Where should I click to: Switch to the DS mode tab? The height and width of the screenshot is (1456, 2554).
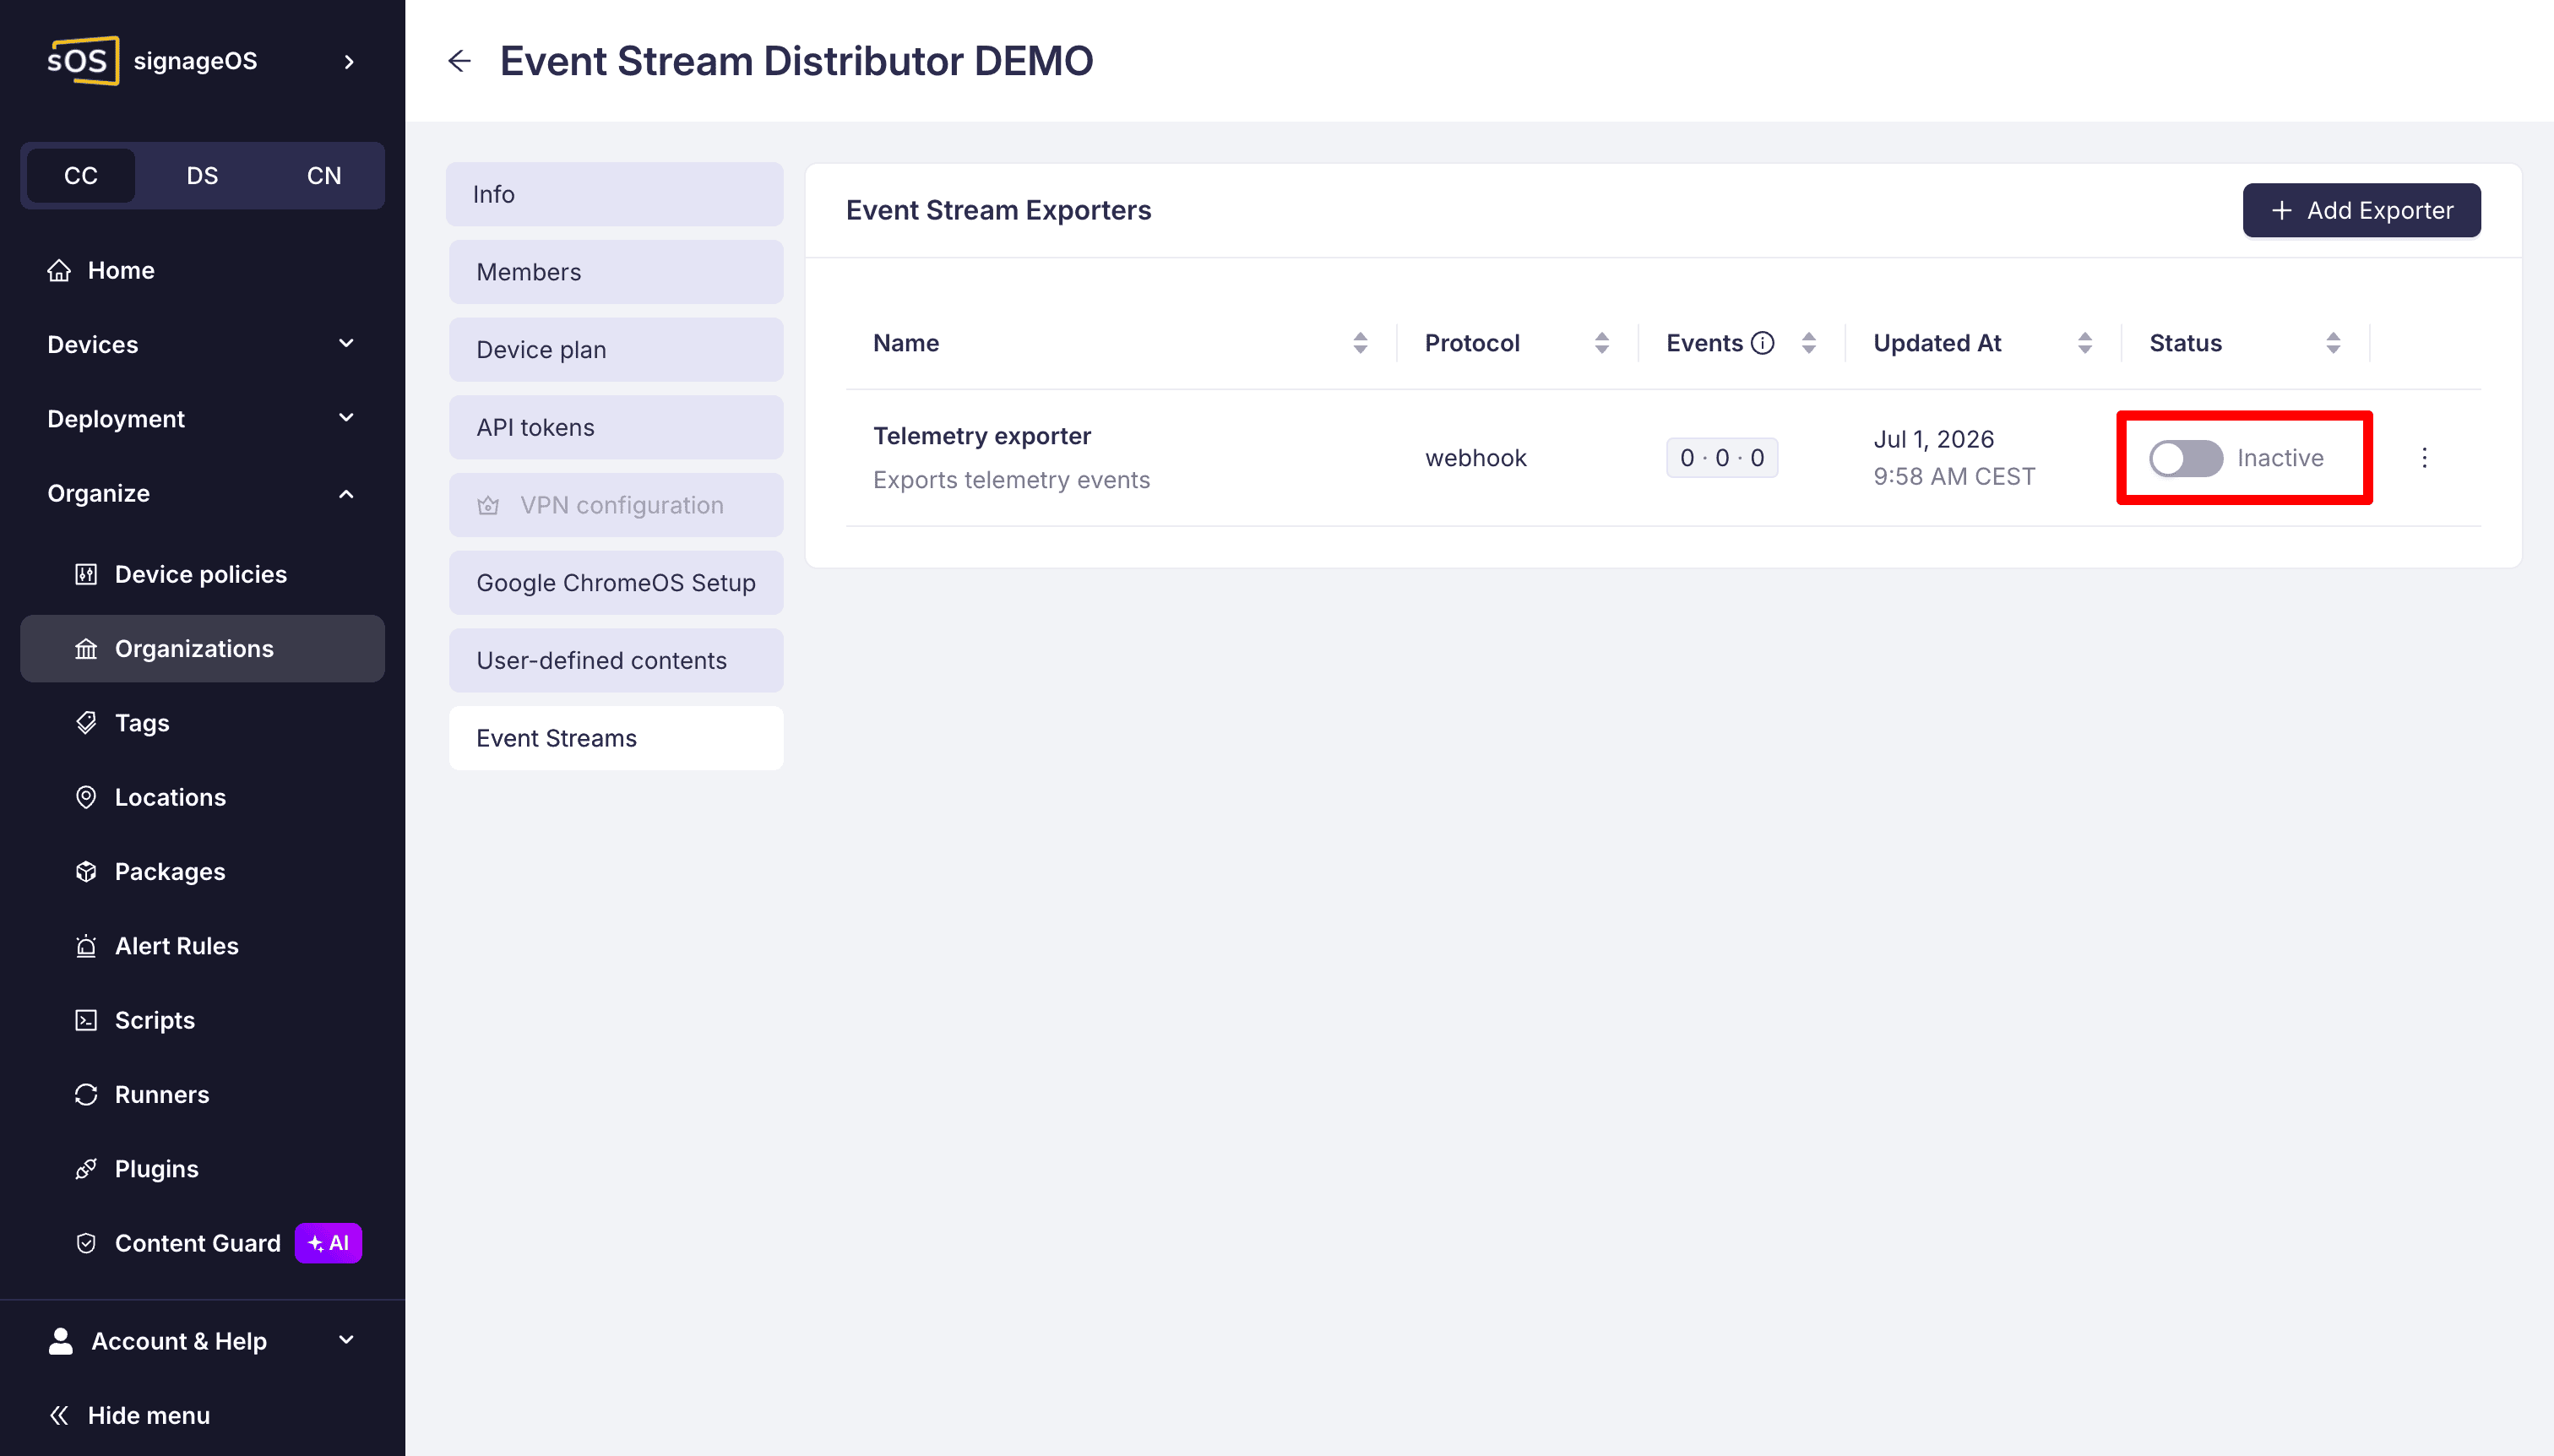tap(202, 175)
